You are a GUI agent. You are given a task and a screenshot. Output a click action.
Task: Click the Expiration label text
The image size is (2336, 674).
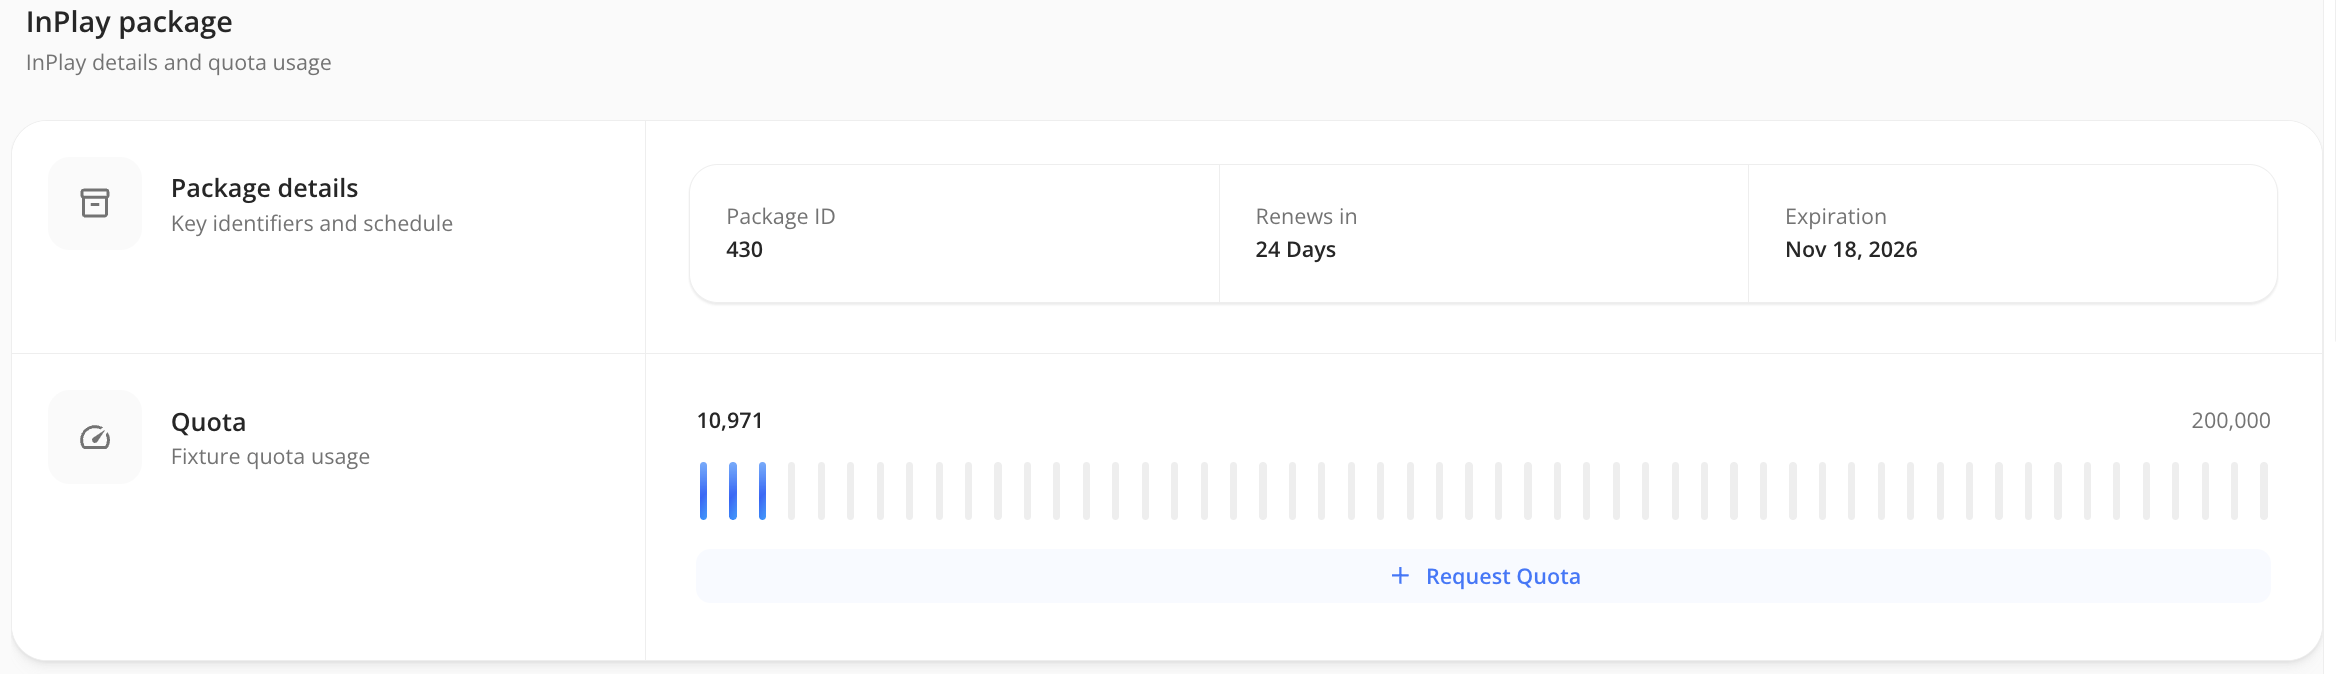tap(1835, 217)
